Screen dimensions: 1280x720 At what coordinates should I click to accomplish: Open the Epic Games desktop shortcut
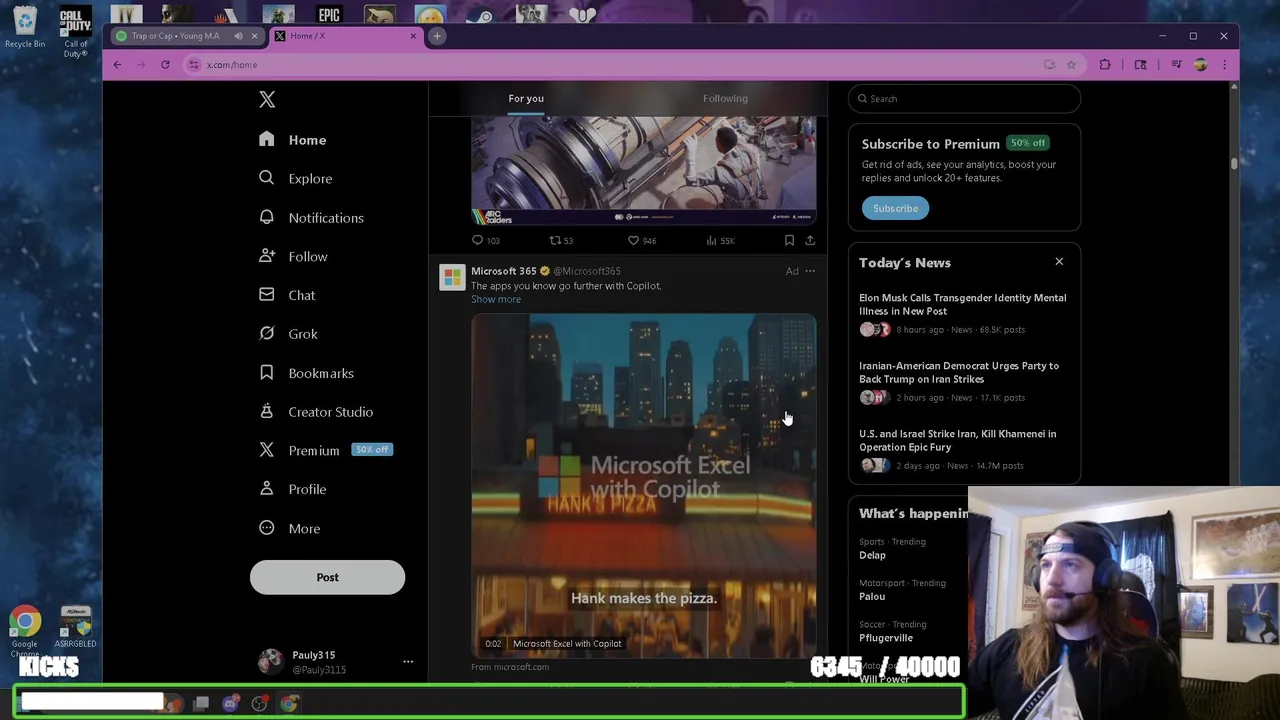click(x=329, y=14)
